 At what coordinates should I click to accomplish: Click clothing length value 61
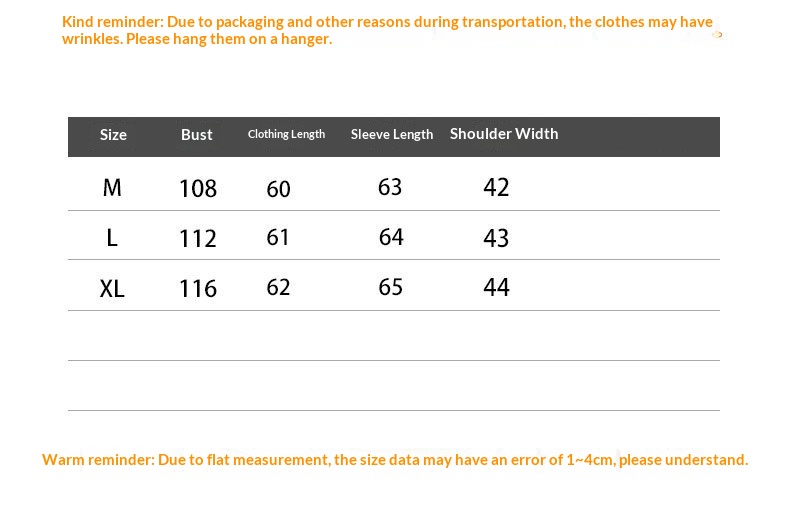tap(278, 237)
